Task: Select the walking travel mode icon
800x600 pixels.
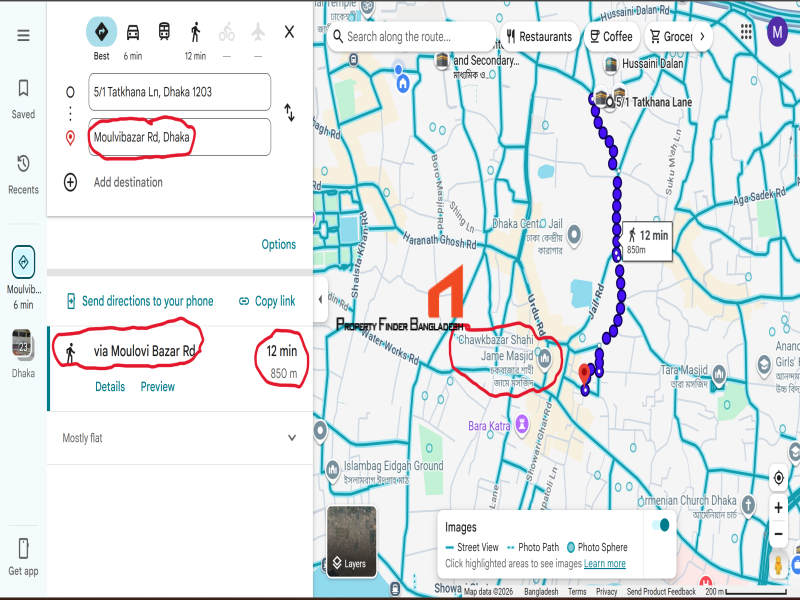Action: (195, 32)
